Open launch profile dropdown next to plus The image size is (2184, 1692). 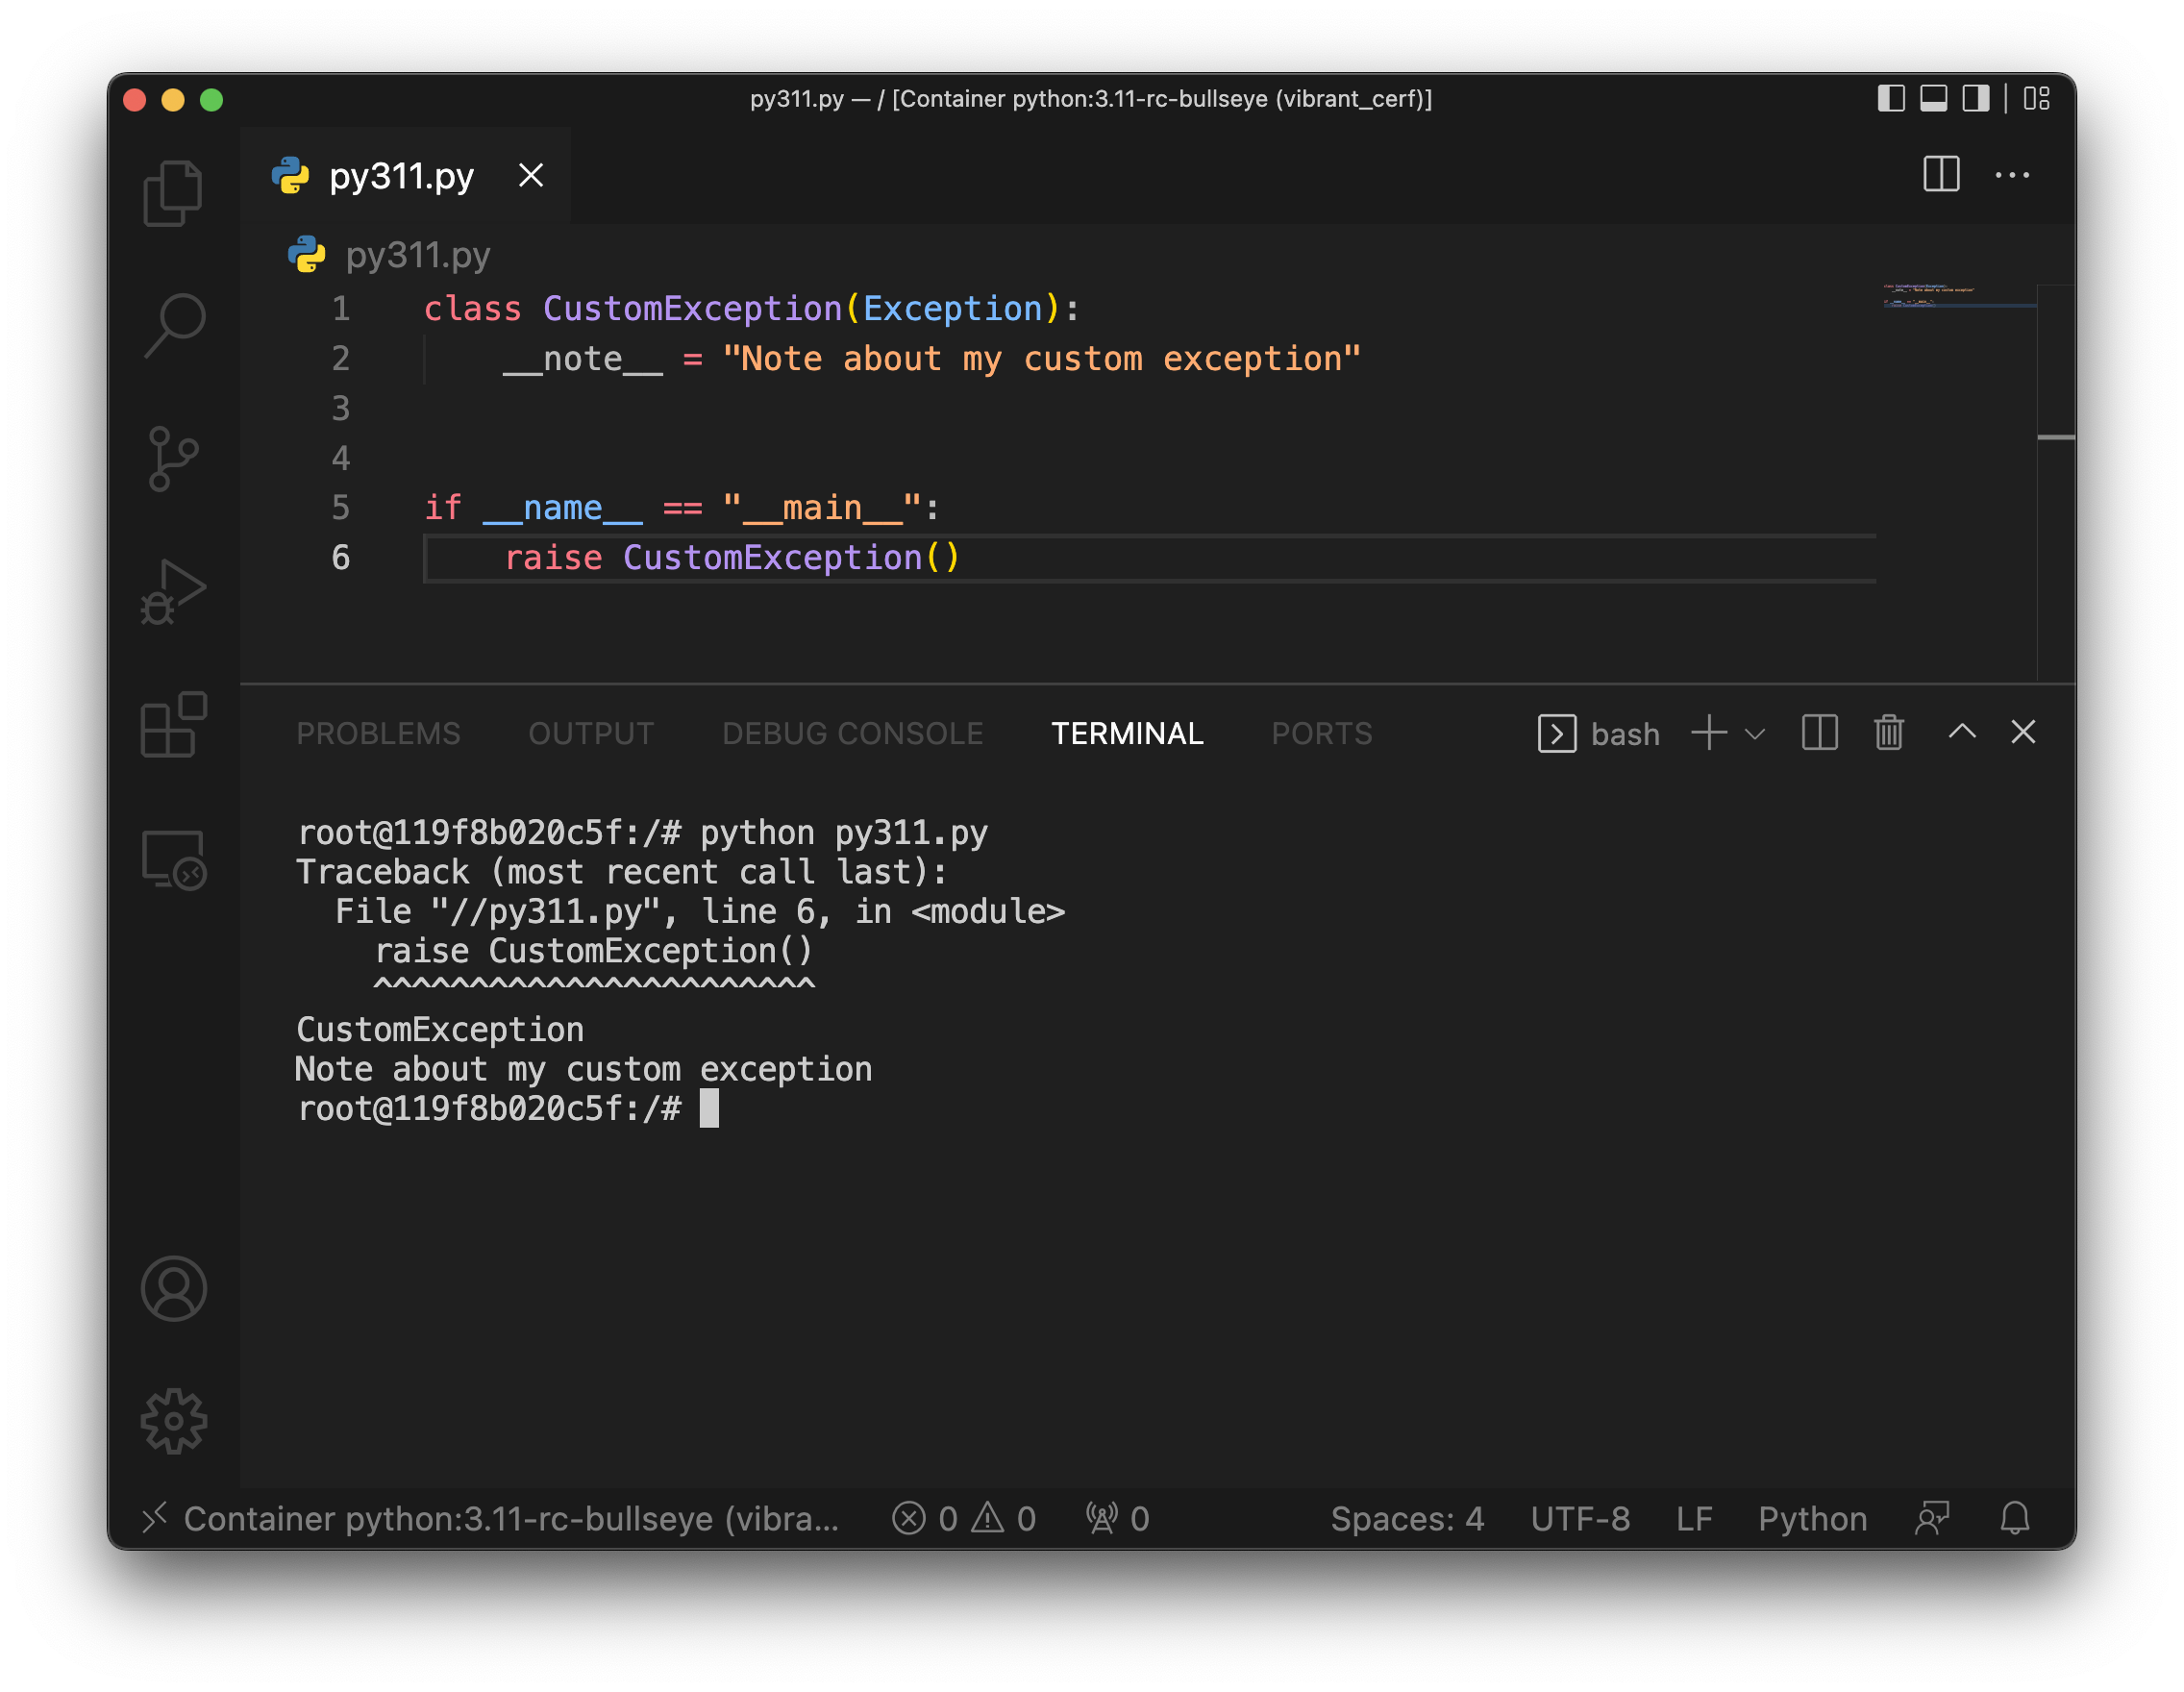[x=1755, y=733]
